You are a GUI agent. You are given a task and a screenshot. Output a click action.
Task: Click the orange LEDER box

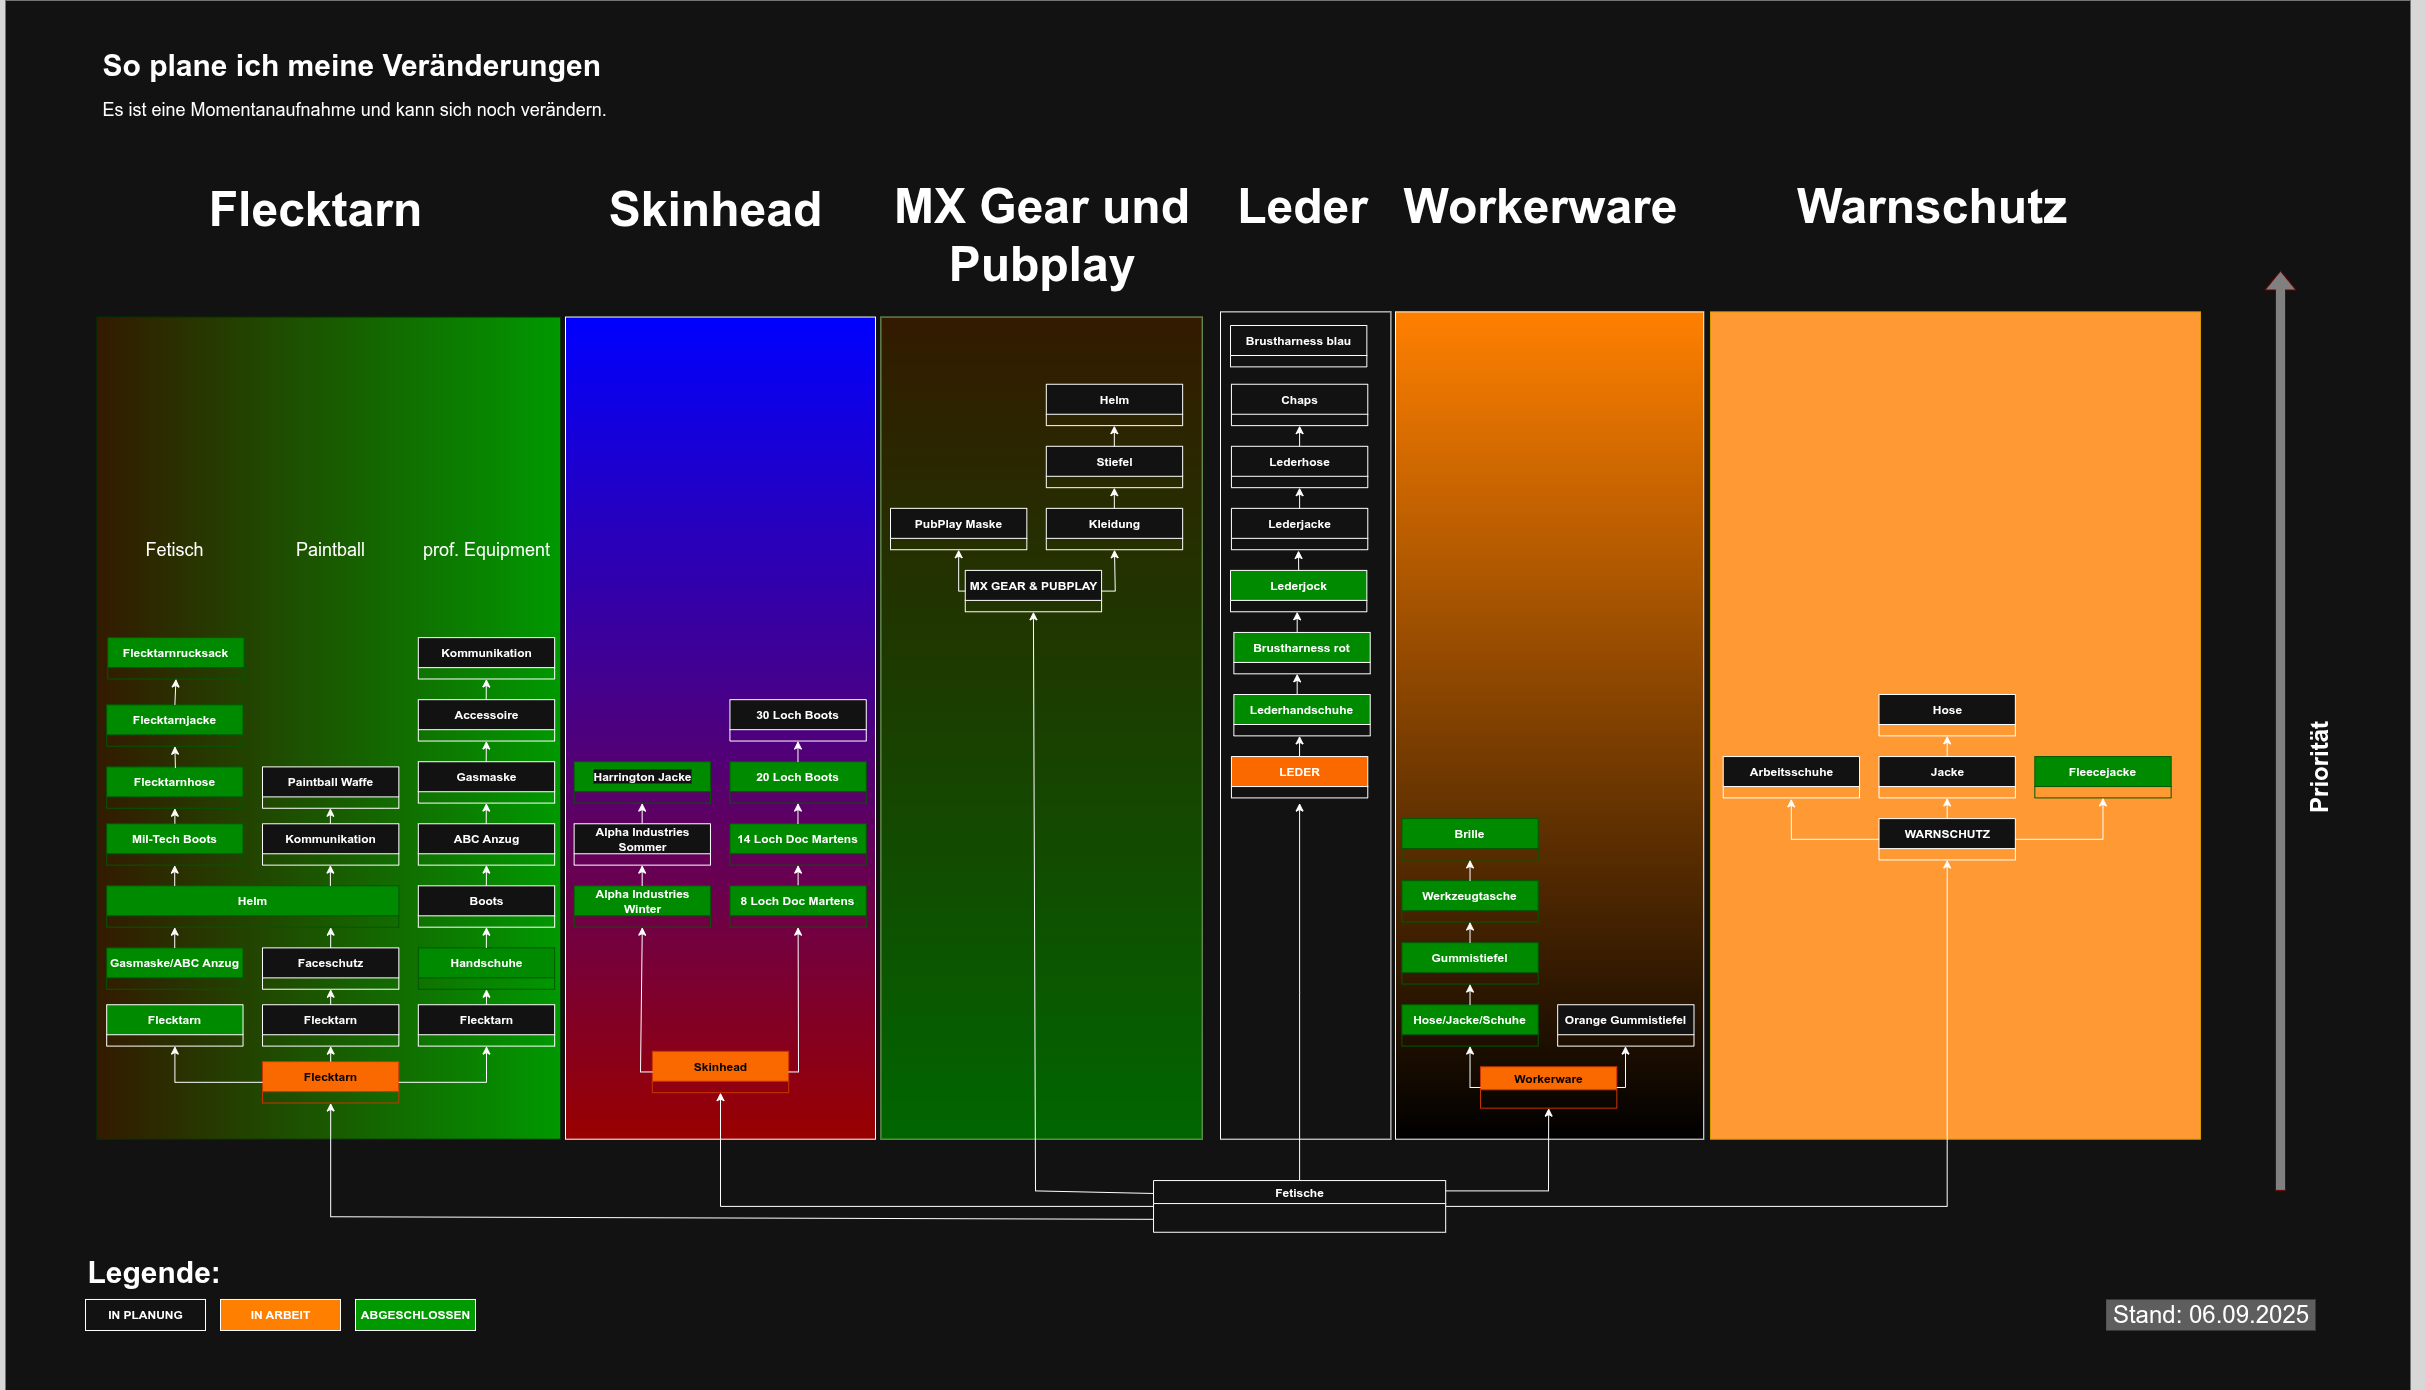pyautogui.click(x=1299, y=772)
